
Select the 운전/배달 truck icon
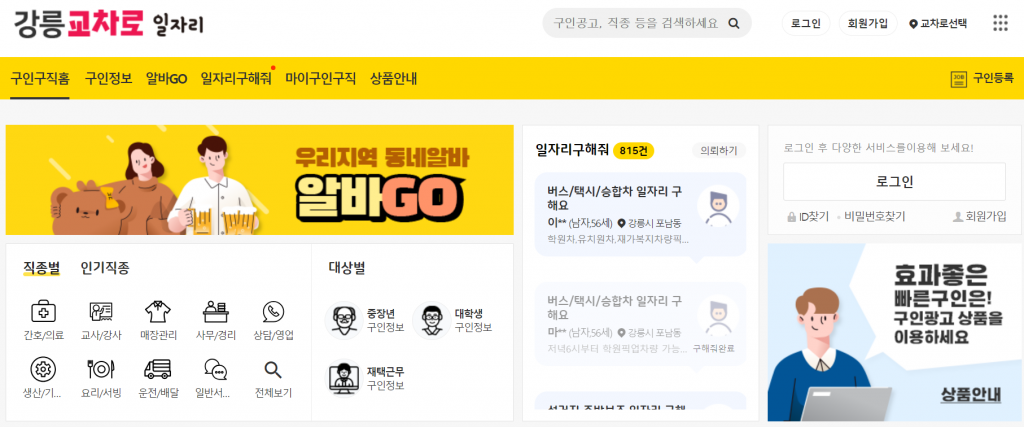point(157,369)
